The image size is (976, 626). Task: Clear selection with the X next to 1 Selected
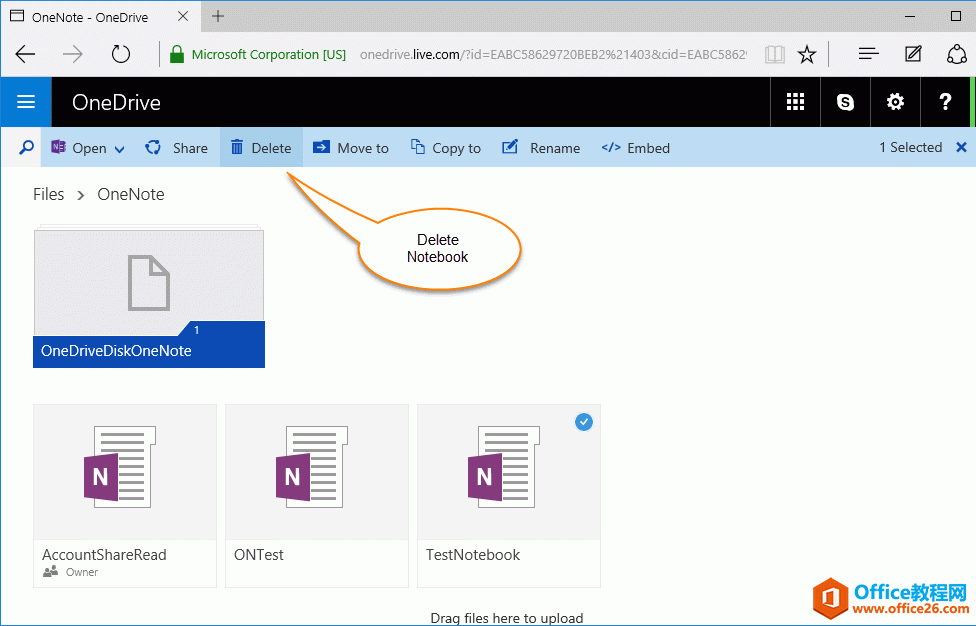963,147
